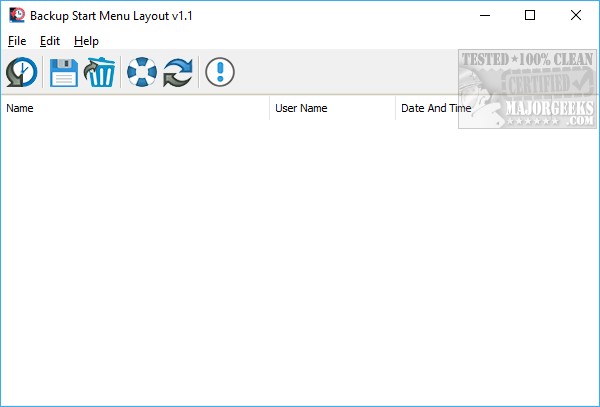Click the lifebuoy reset layout icon
The height and width of the screenshot is (407, 600).
click(142, 73)
